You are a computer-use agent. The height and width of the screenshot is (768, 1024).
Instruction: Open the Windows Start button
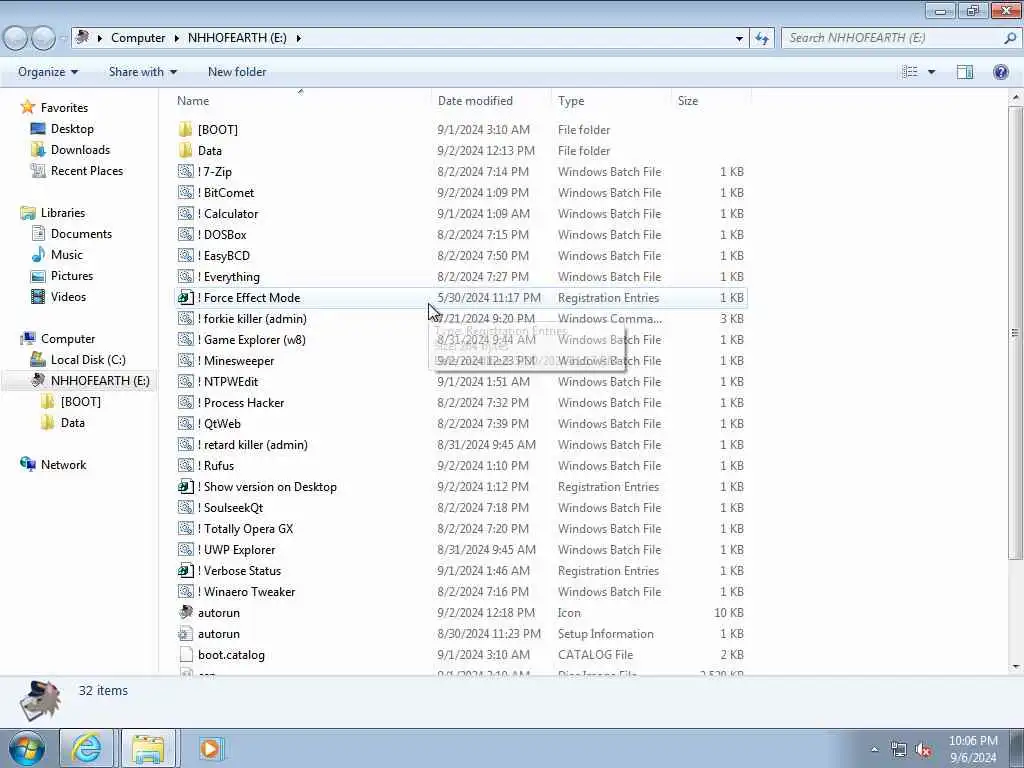click(x=27, y=748)
